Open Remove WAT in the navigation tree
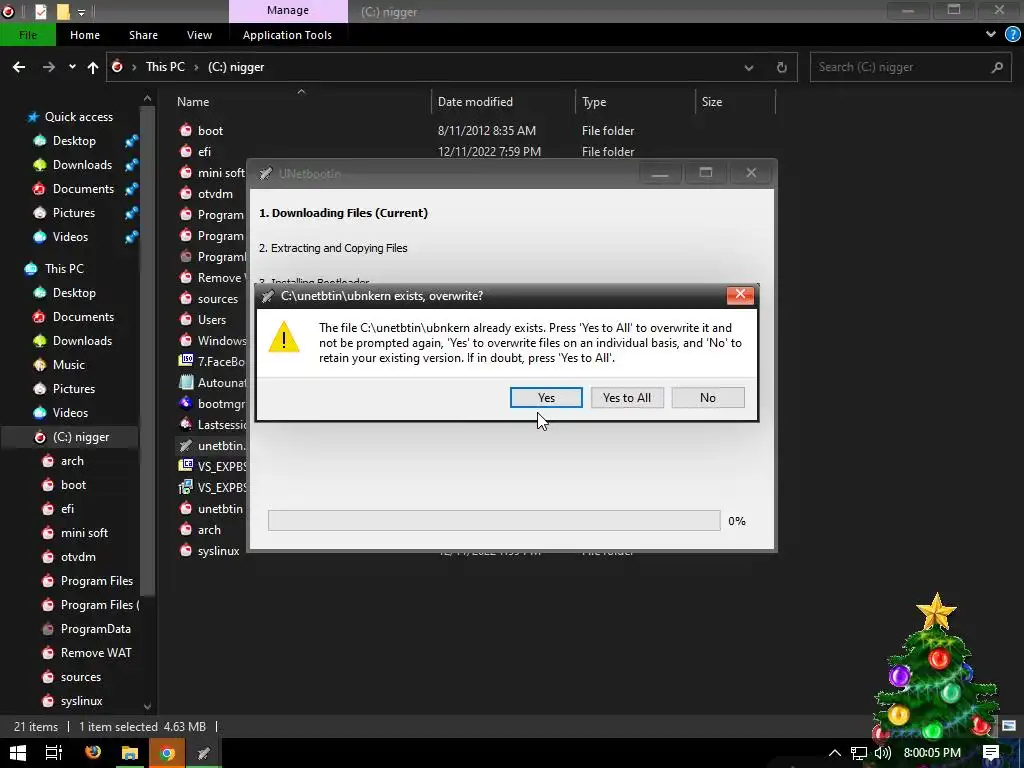 tap(96, 653)
